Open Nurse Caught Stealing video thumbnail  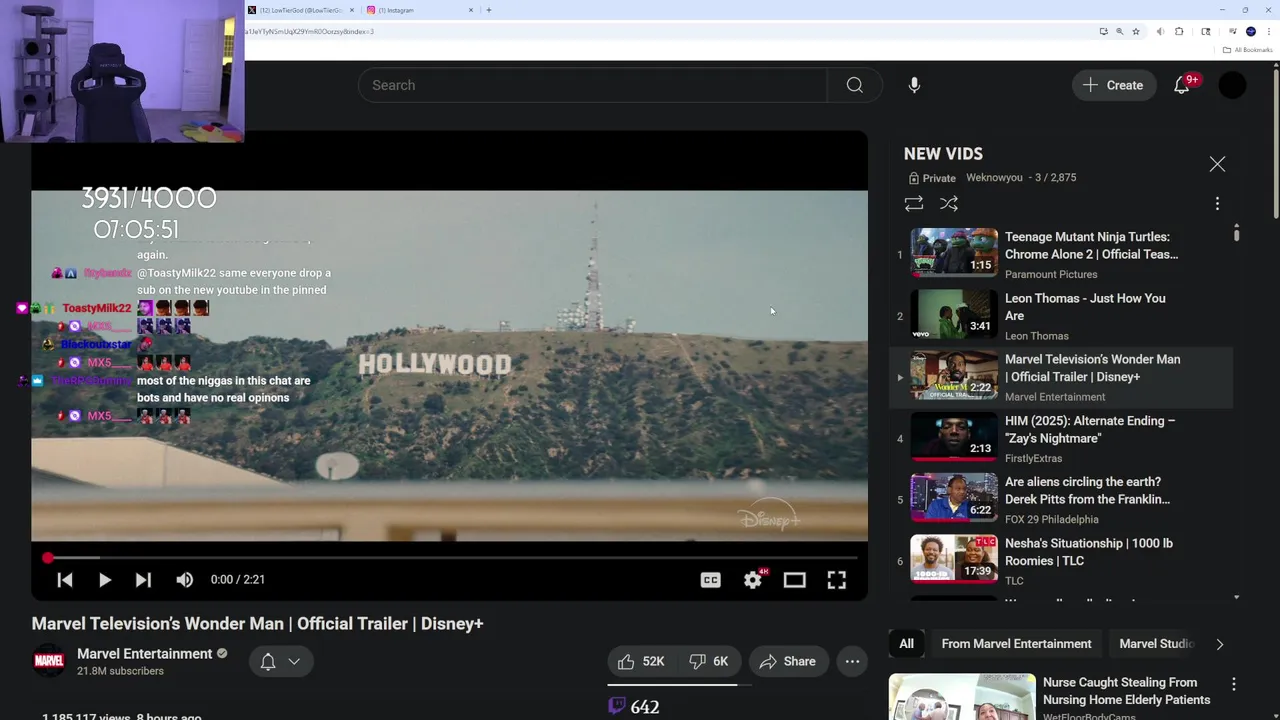click(x=962, y=697)
